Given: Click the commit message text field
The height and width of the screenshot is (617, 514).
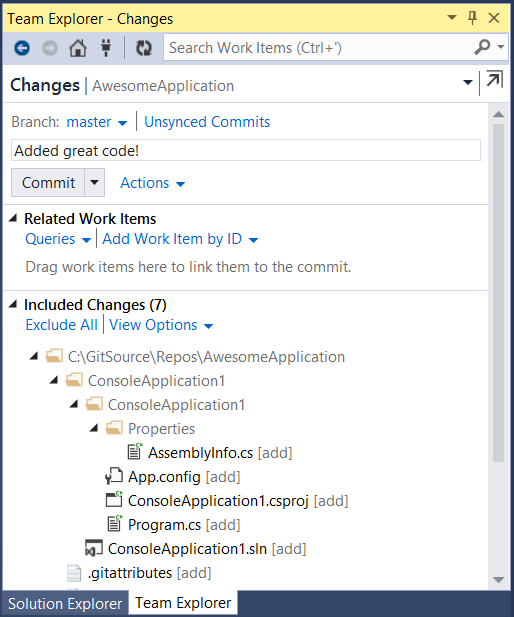Looking at the screenshot, I should click(246, 150).
